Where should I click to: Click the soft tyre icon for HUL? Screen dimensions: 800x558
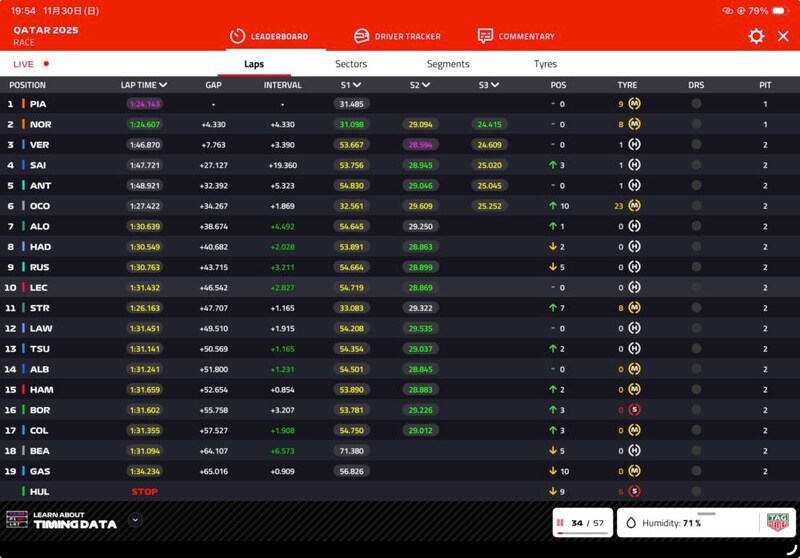click(634, 491)
